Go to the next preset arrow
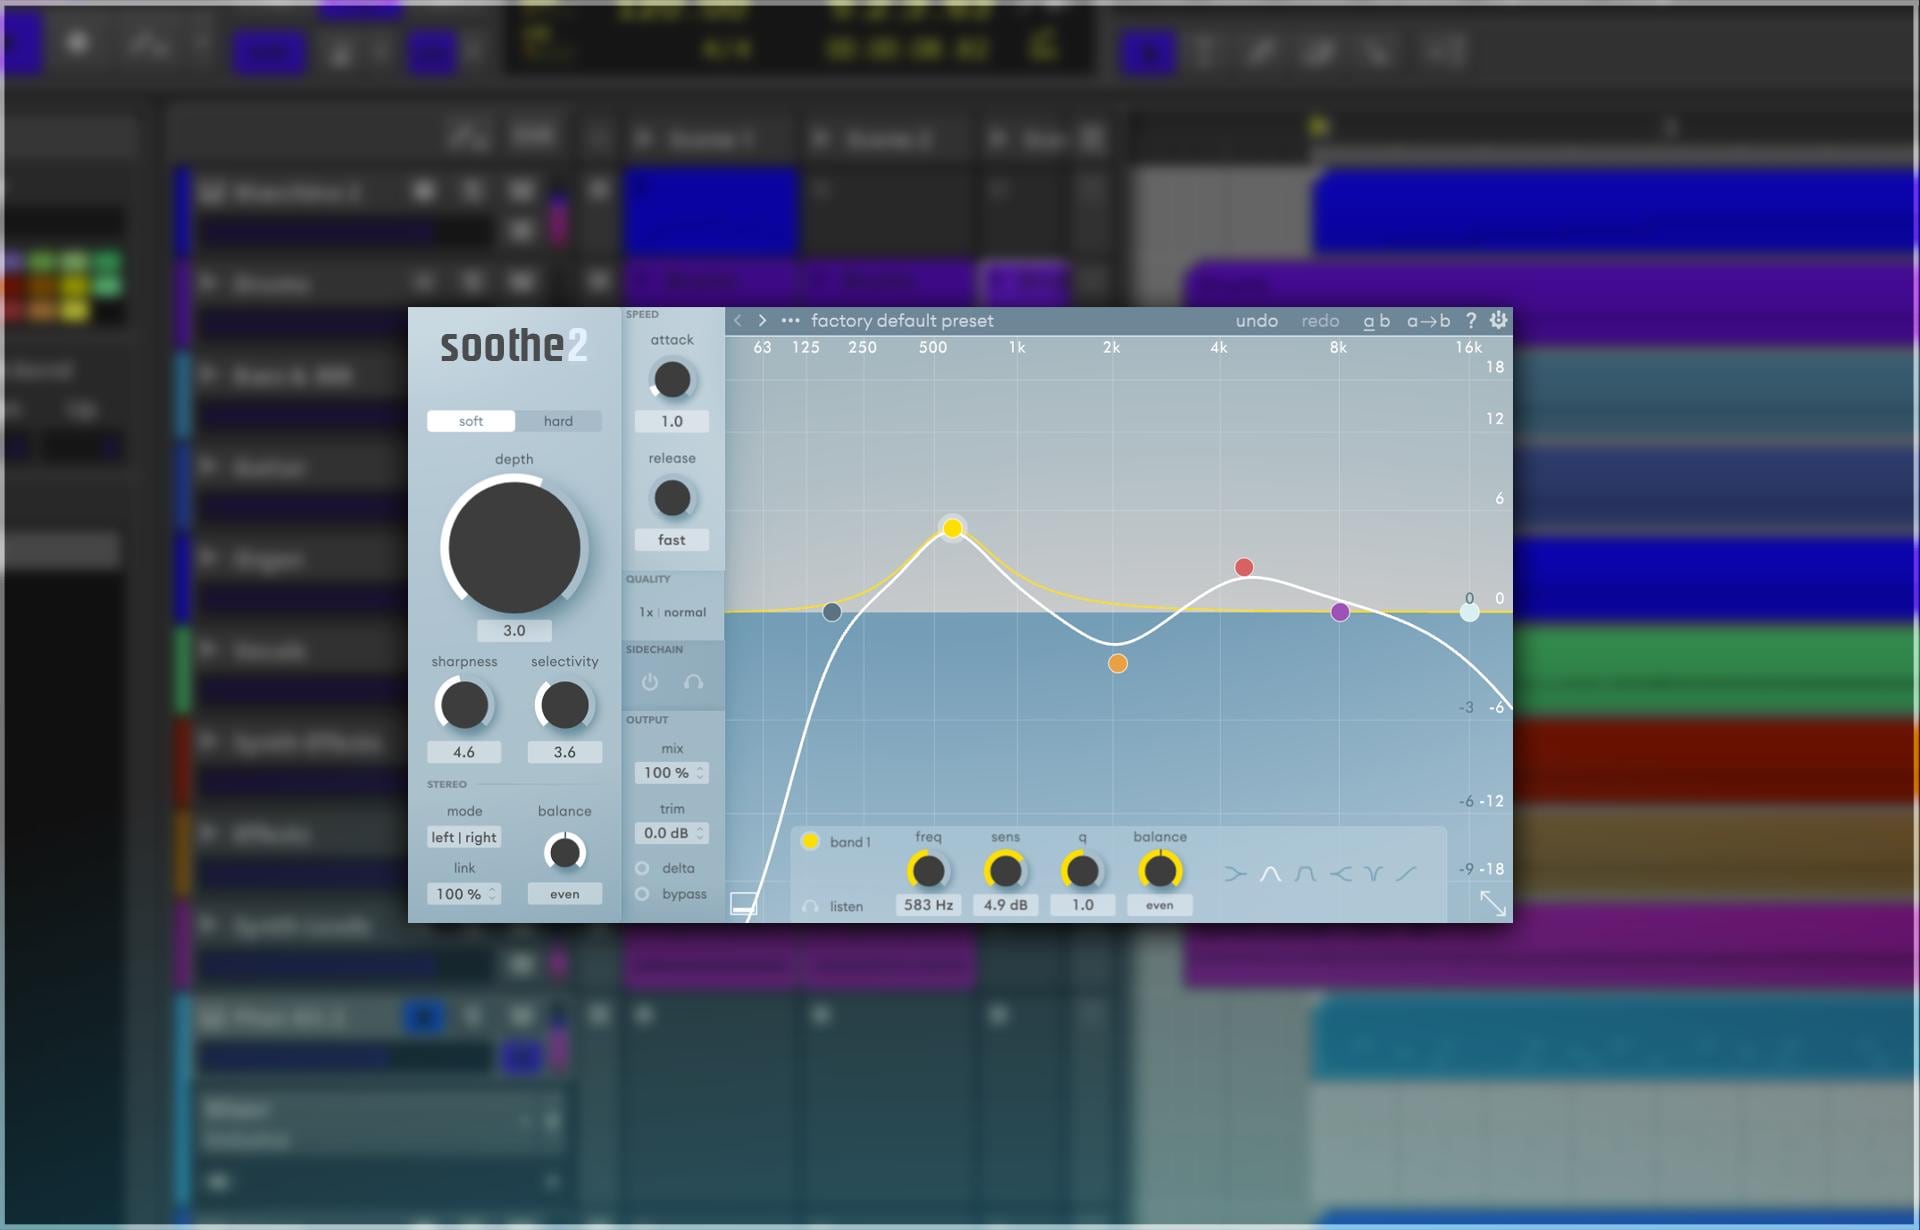Image resolution: width=1920 pixels, height=1230 pixels. point(762,321)
